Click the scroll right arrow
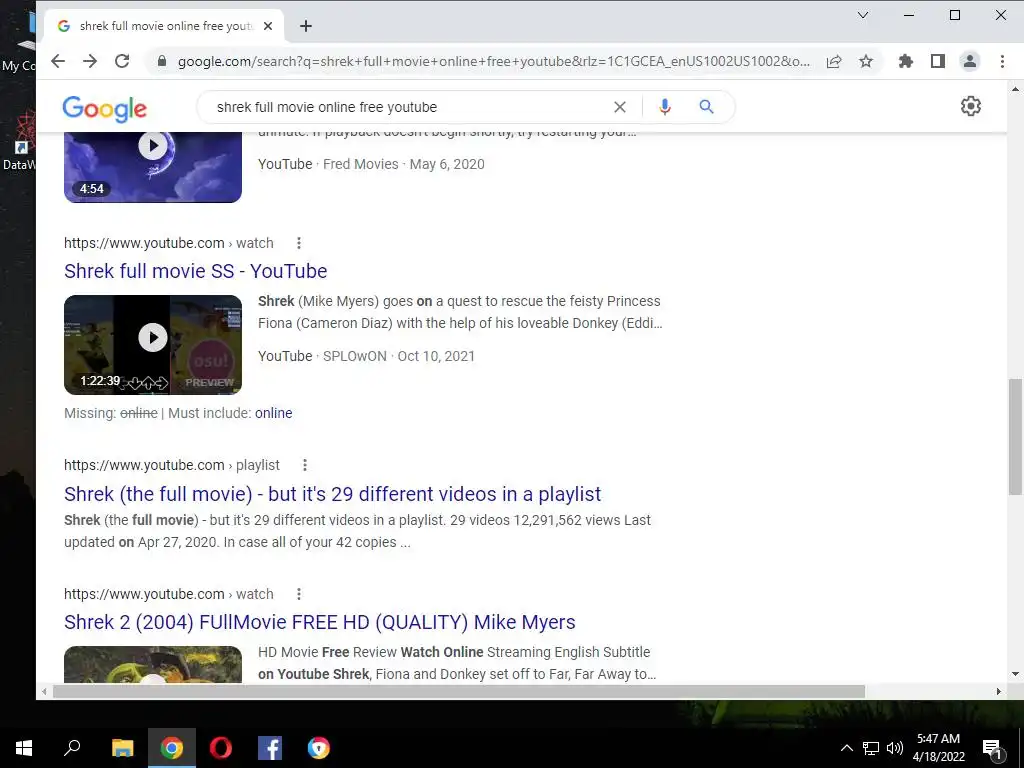This screenshot has height=768, width=1024. coord(999,691)
